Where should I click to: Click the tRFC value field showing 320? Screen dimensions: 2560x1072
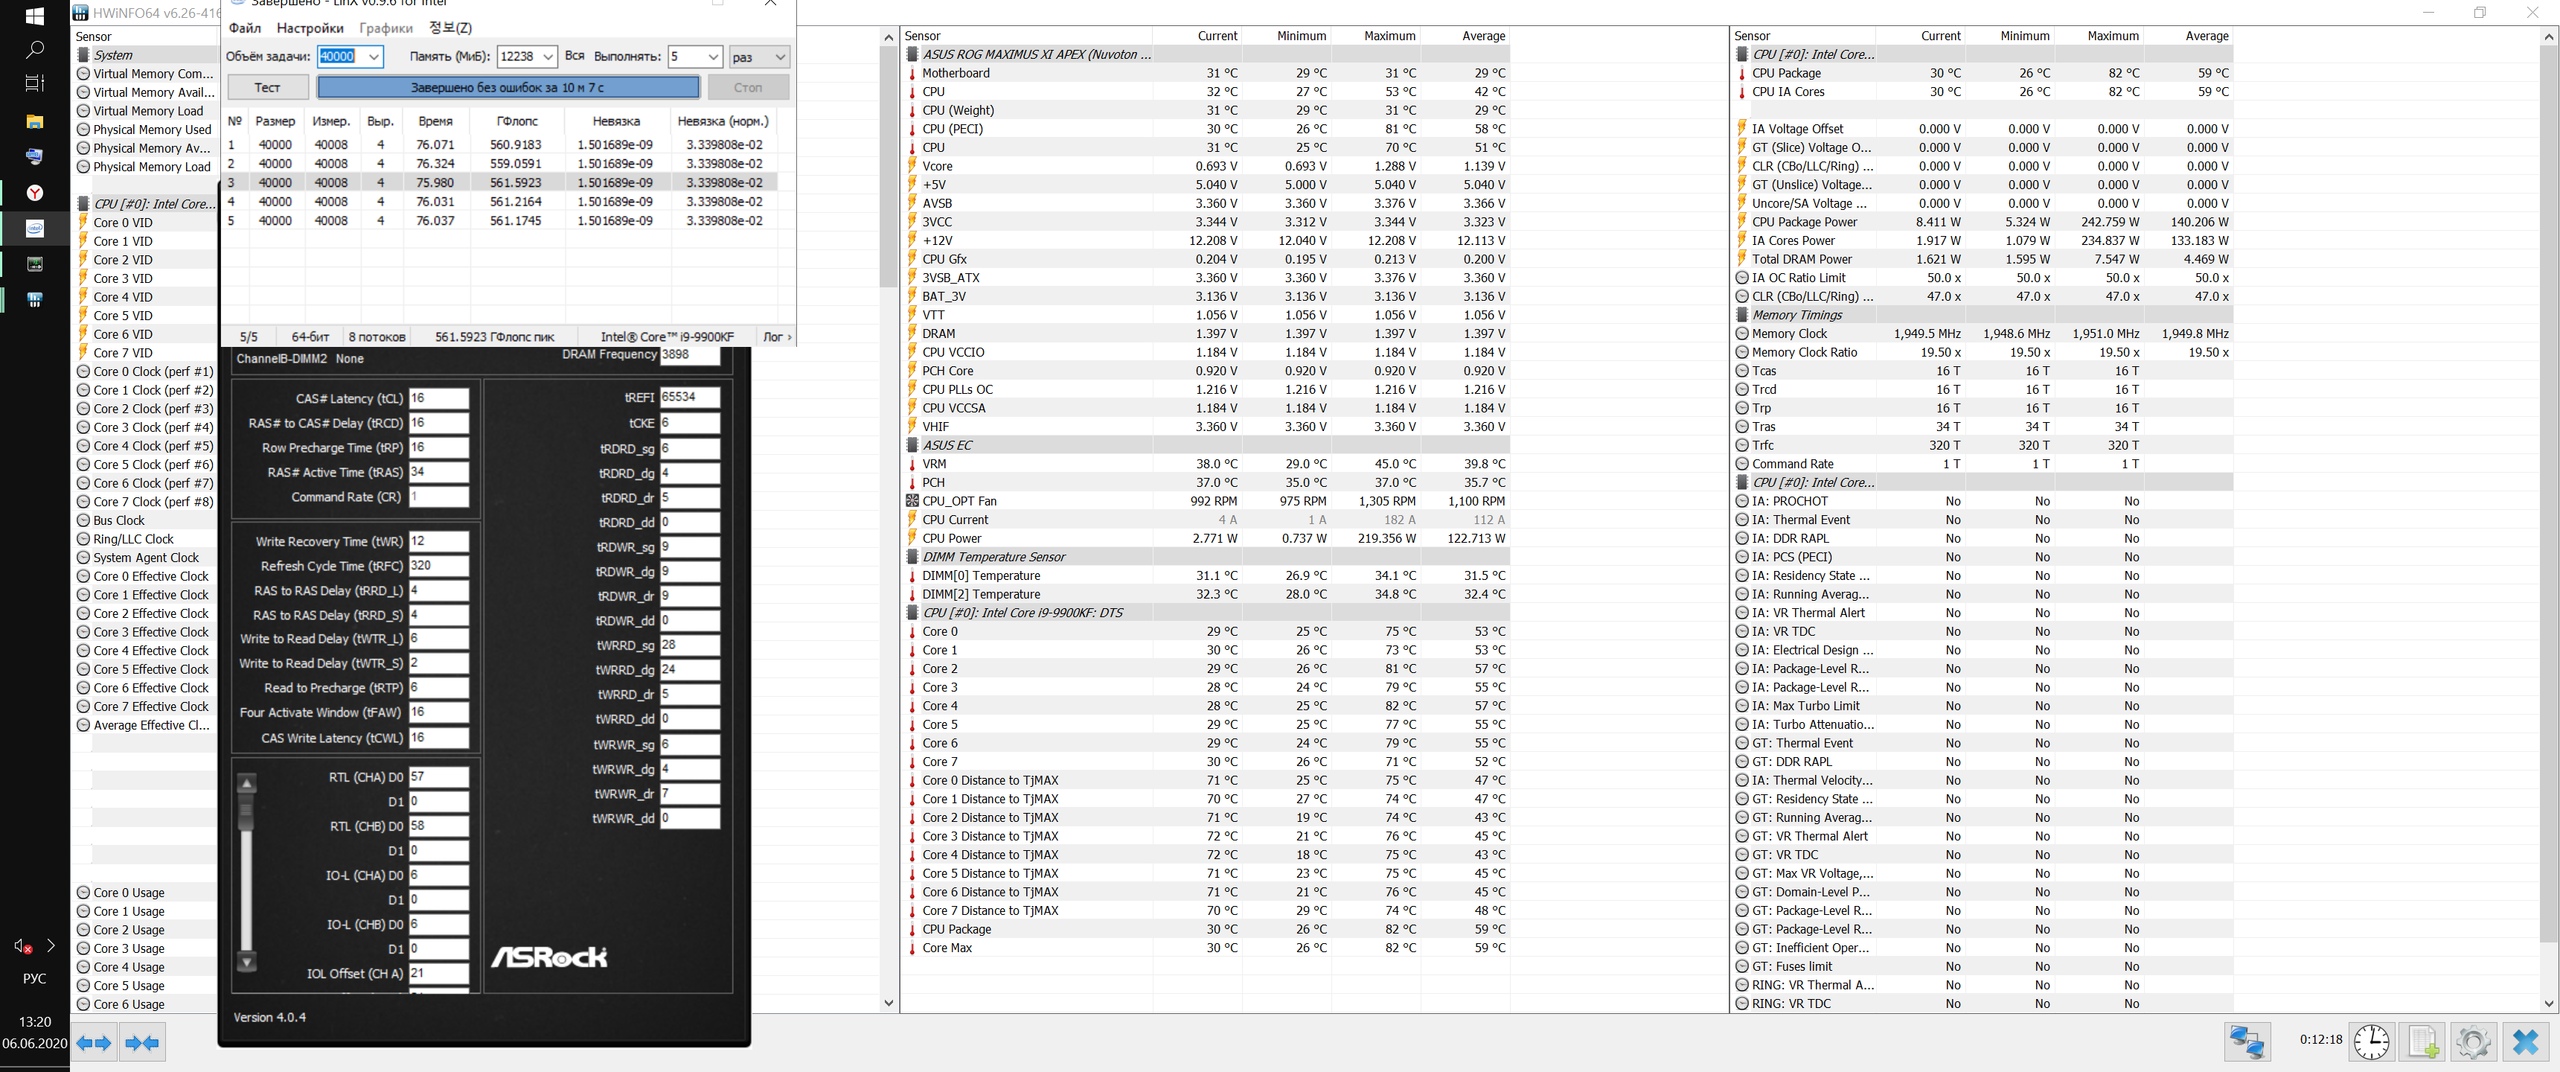coord(438,566)
